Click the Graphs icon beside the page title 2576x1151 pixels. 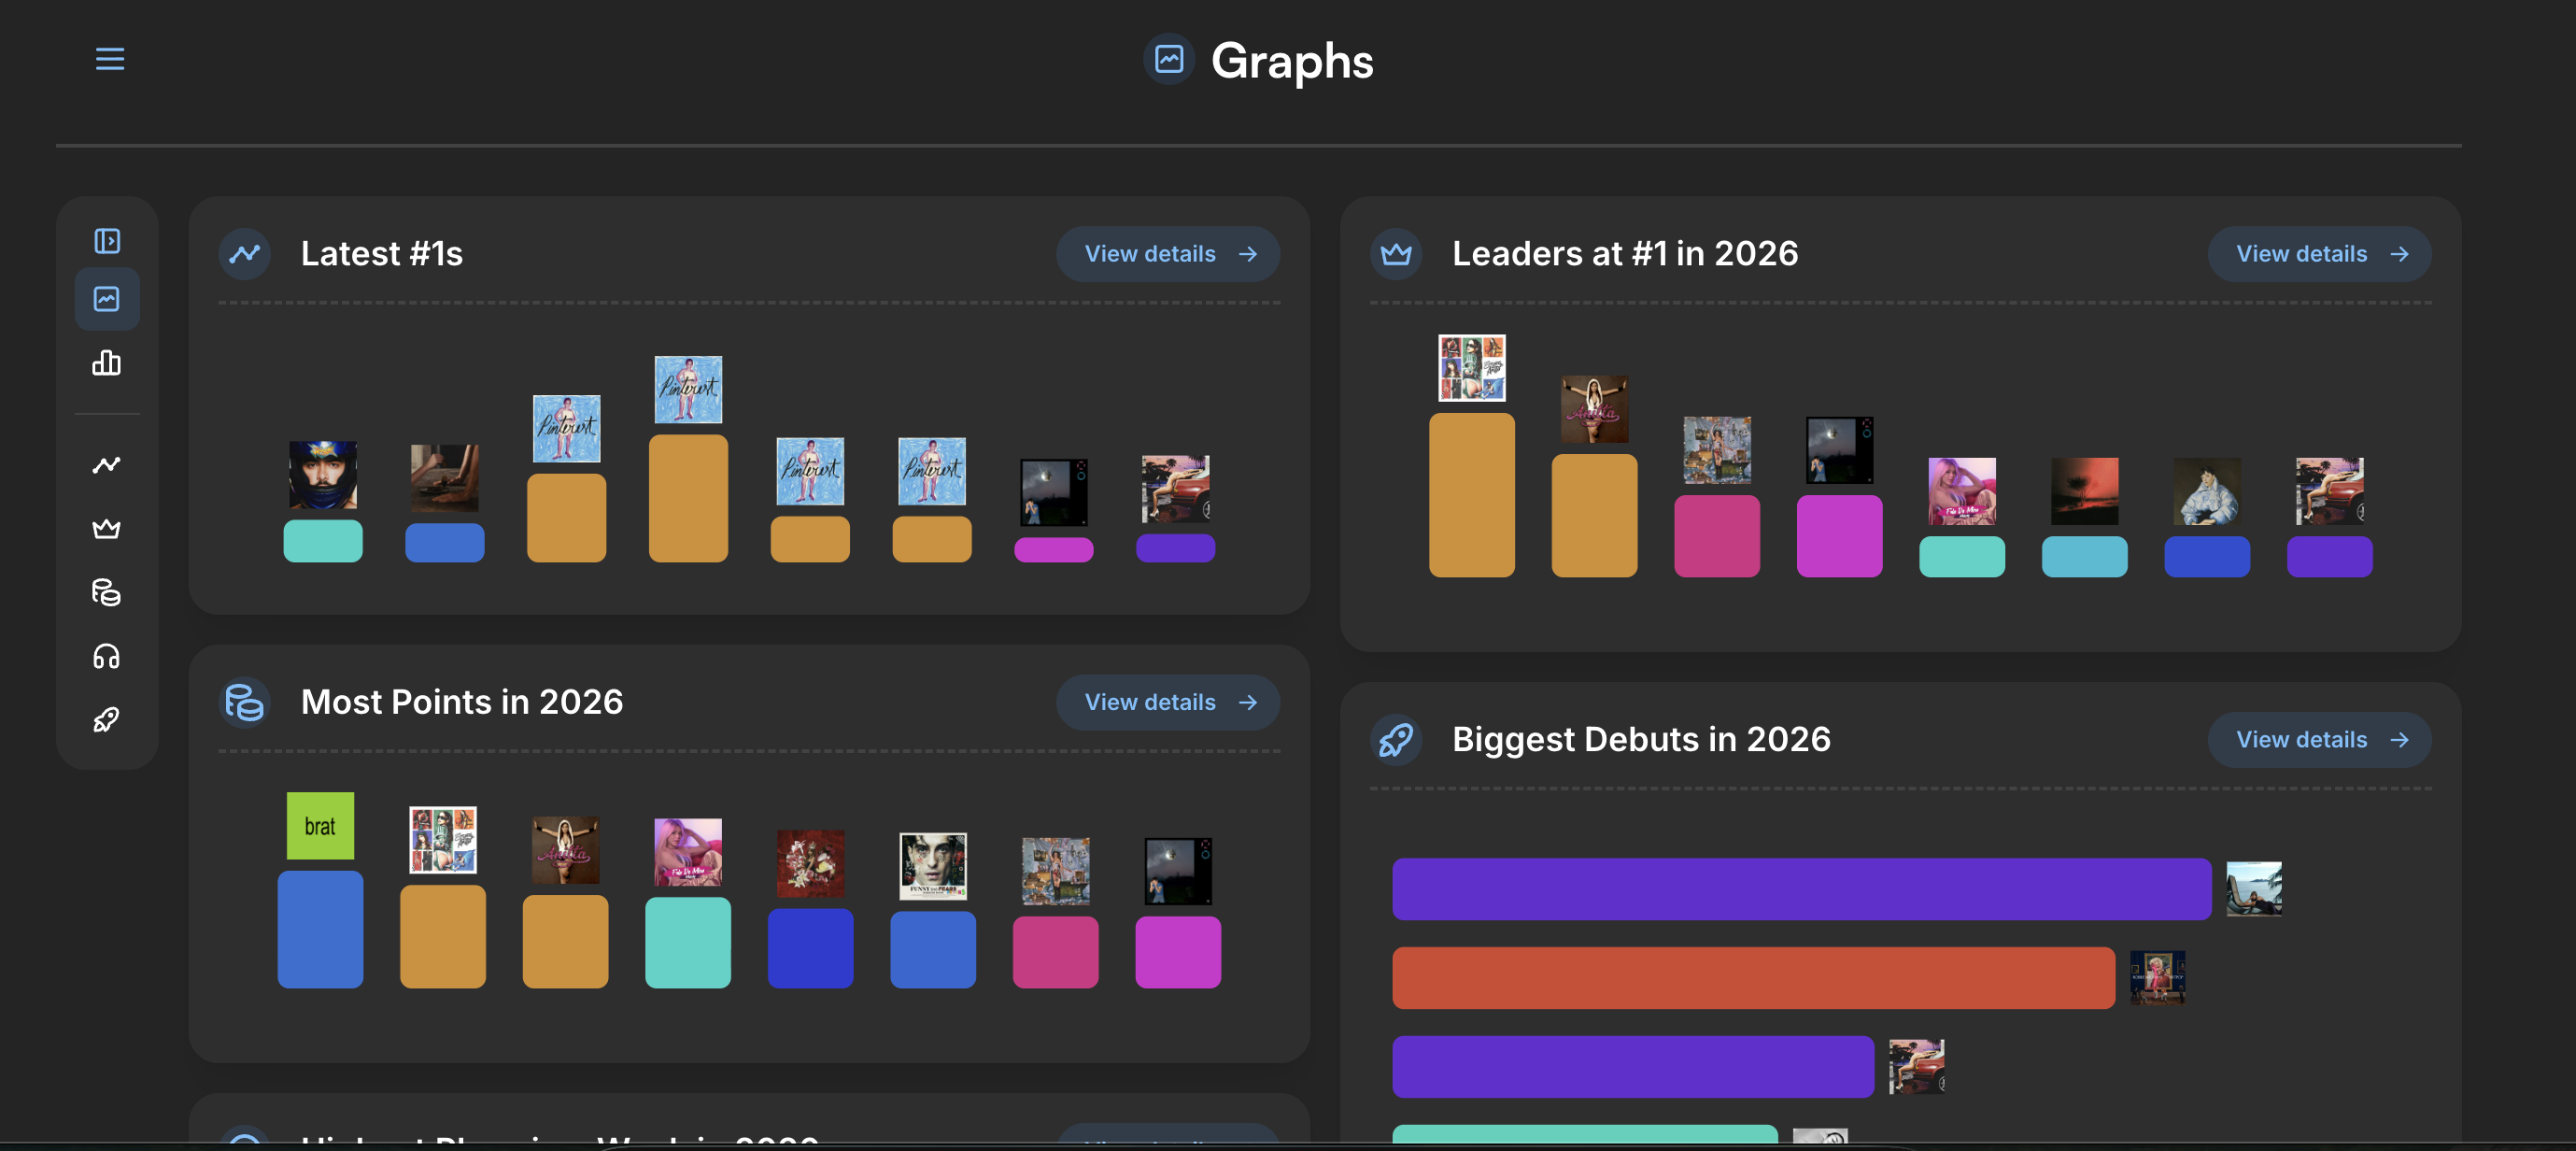[x=1169, y=59]
